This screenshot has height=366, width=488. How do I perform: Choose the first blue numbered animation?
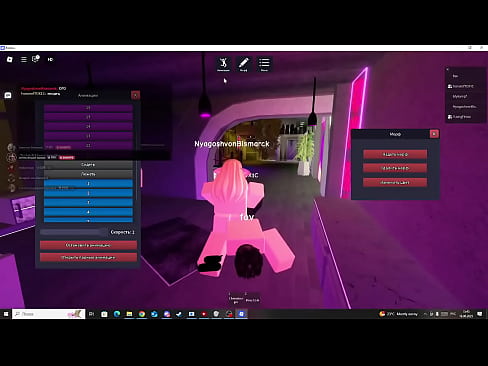[x=88, y=184]
